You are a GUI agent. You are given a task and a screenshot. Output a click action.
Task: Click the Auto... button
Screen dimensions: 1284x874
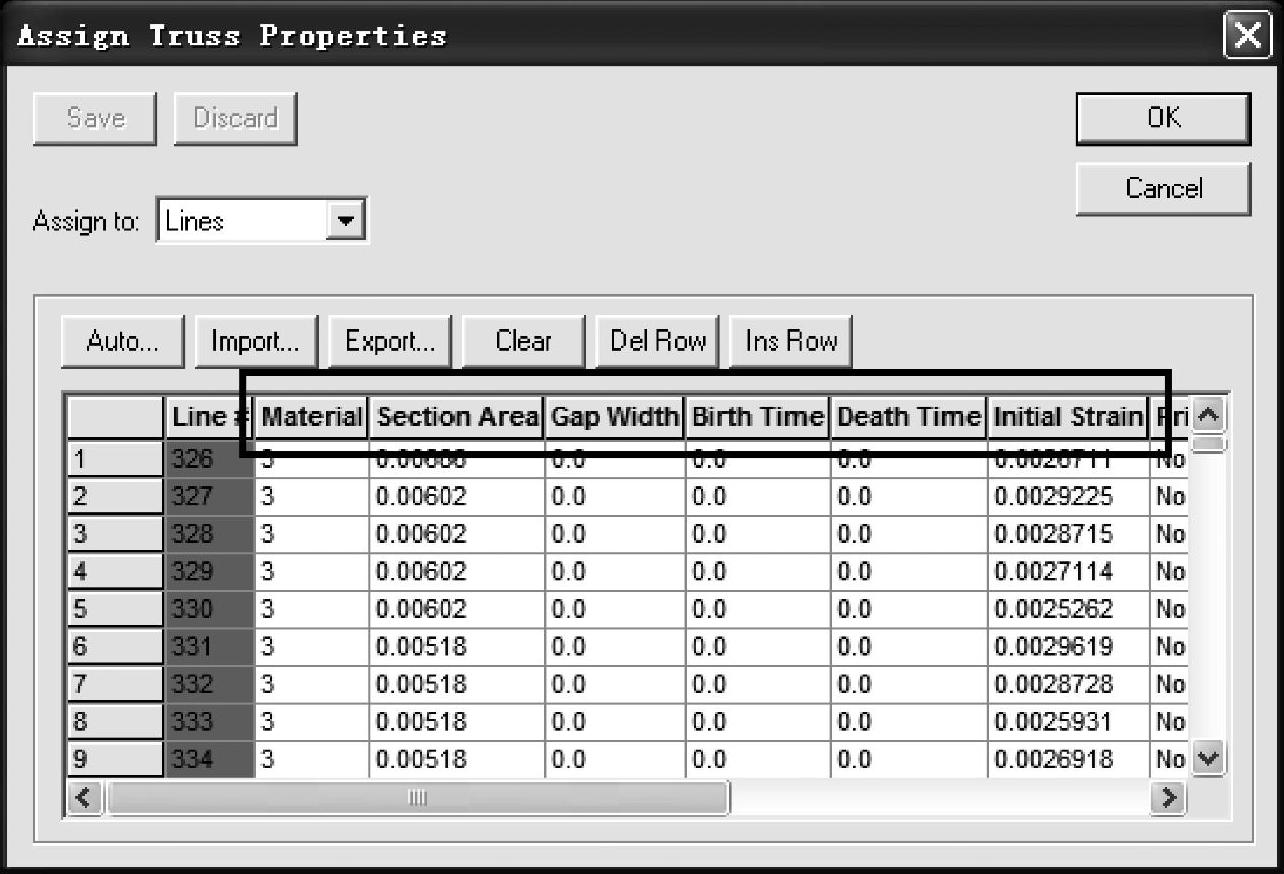pos(122,342)
